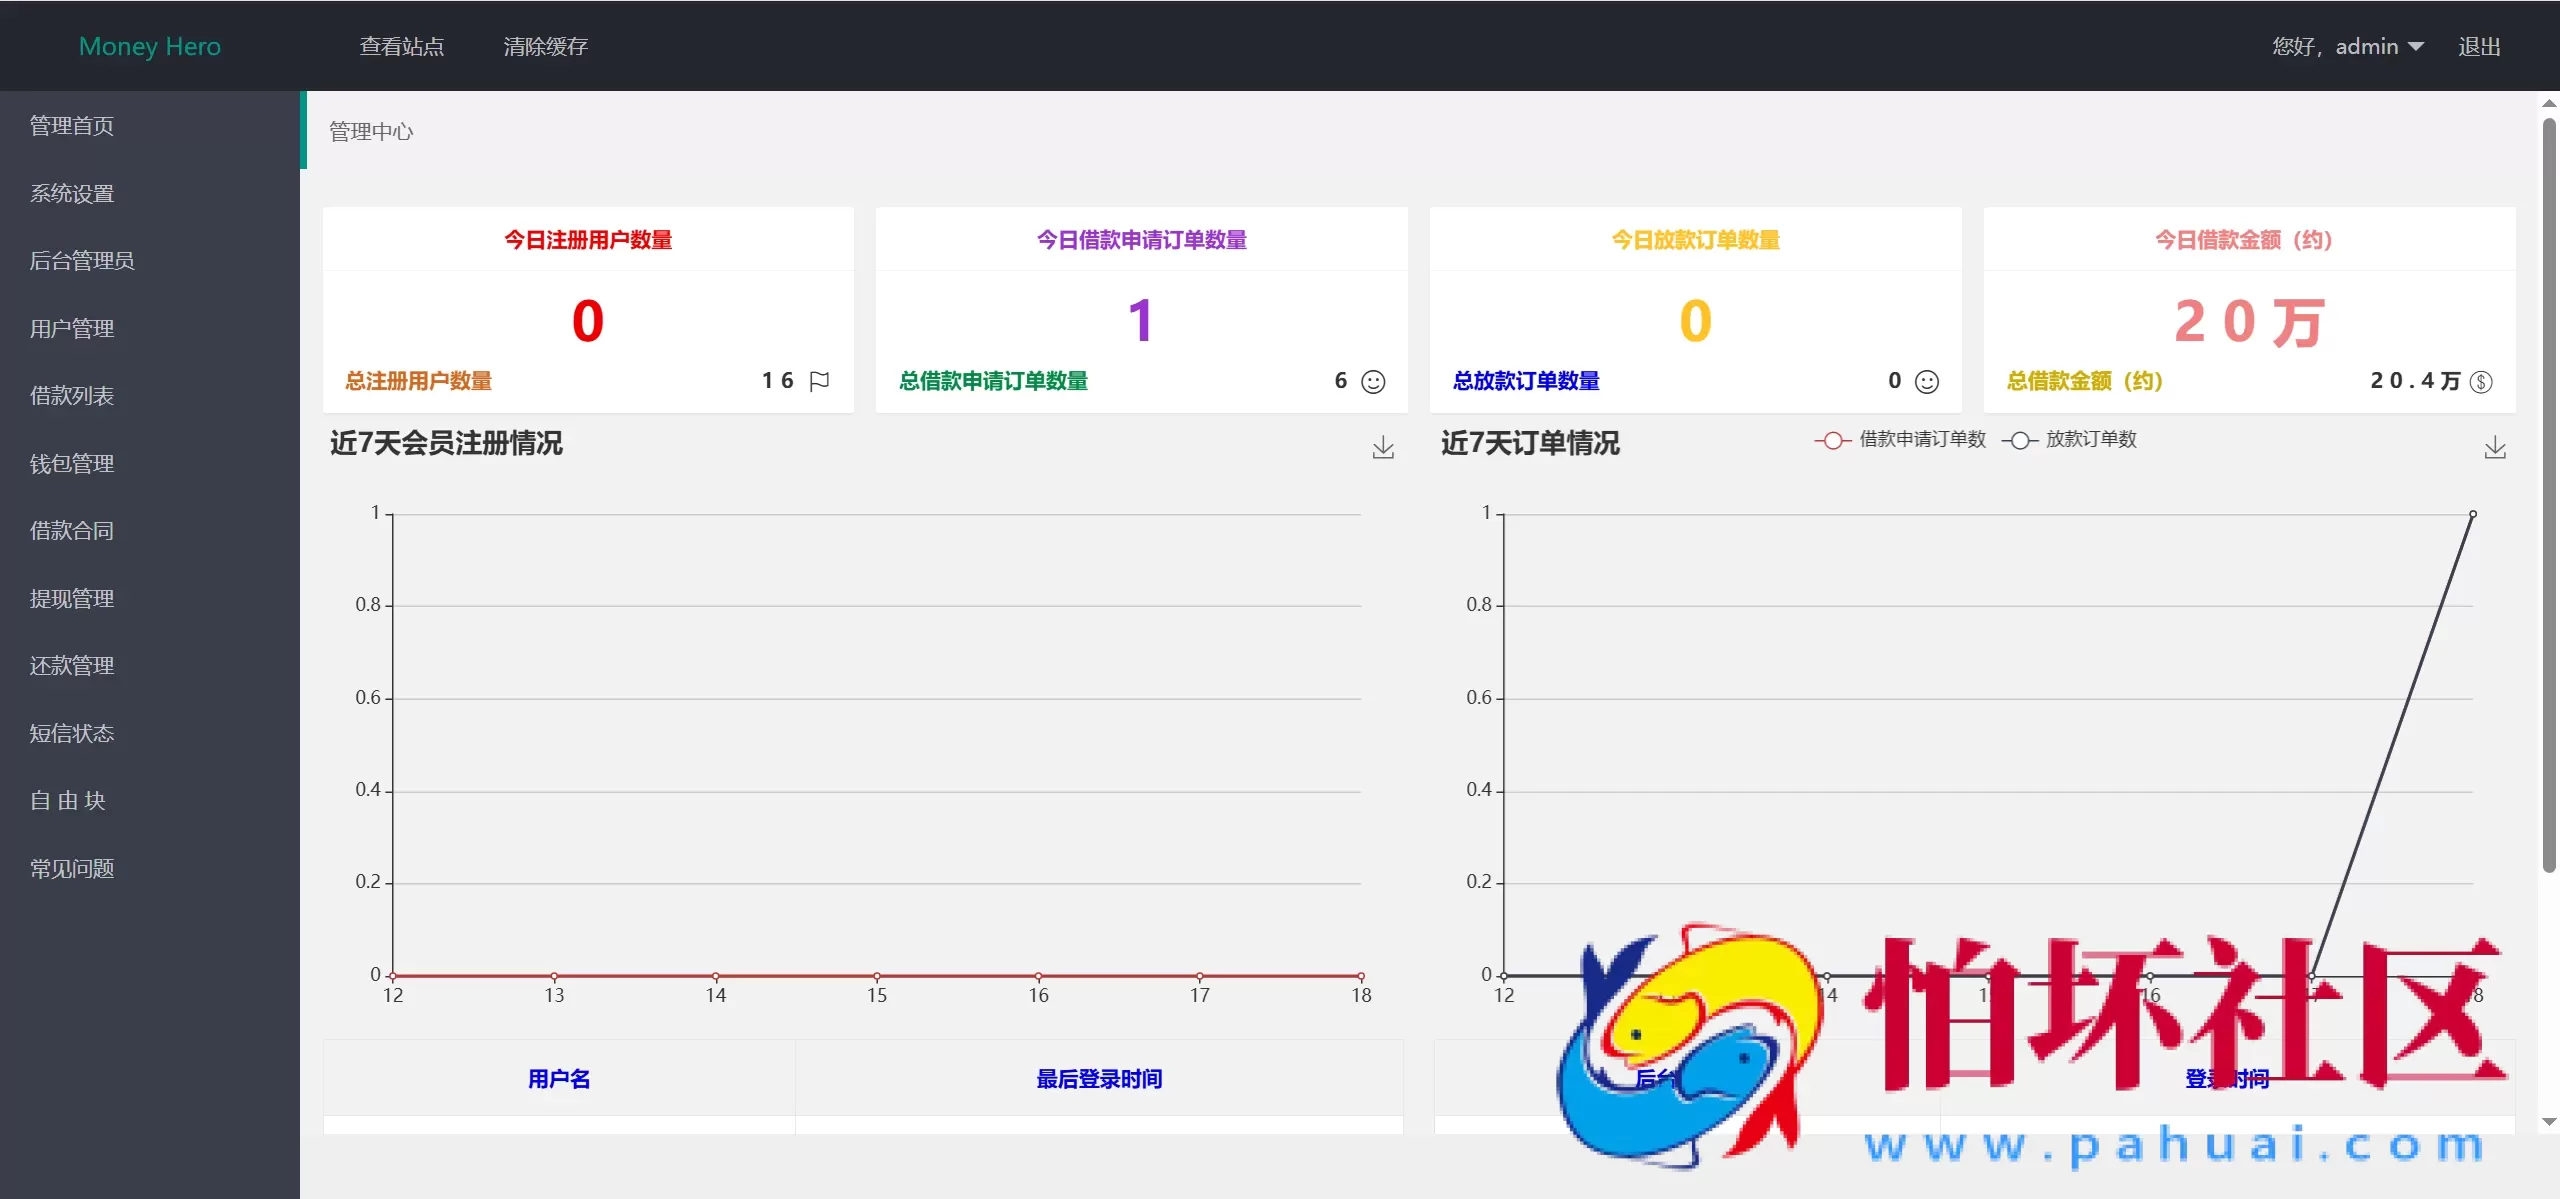
Task: Download the 近7天会员注册情况 chart
Action: (x=1383, y=447)
